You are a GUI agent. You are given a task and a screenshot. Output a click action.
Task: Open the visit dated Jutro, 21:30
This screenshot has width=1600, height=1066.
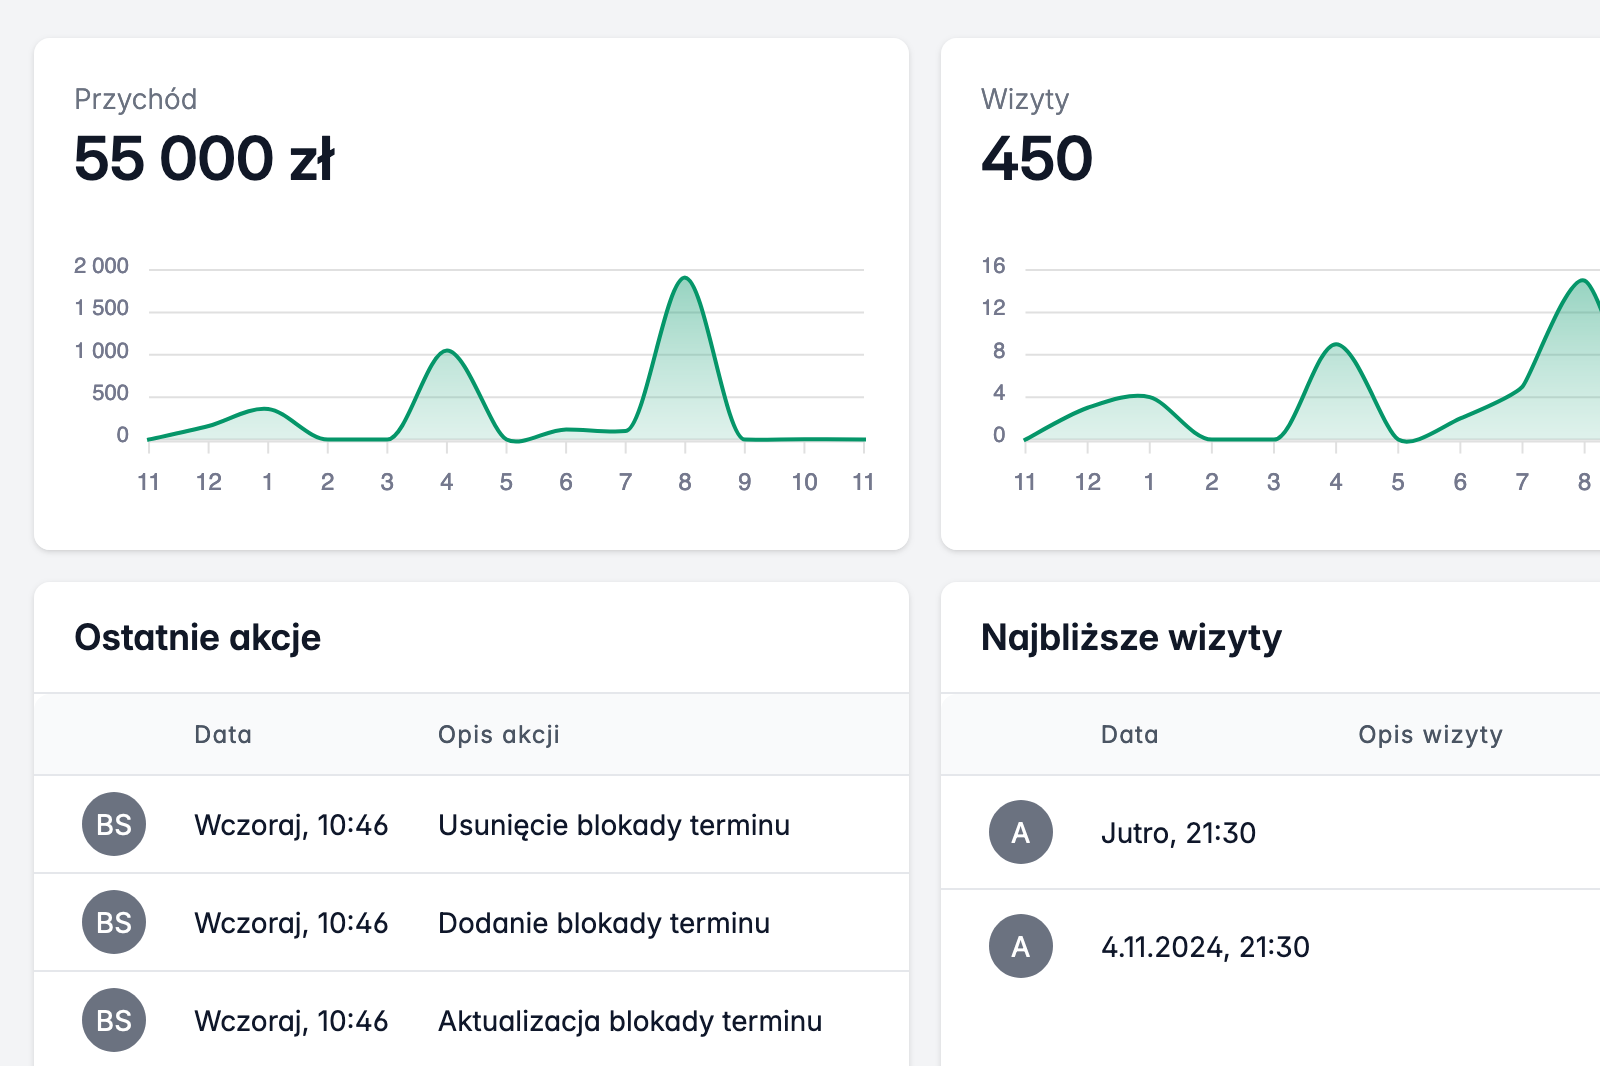tap(1178, 833)
